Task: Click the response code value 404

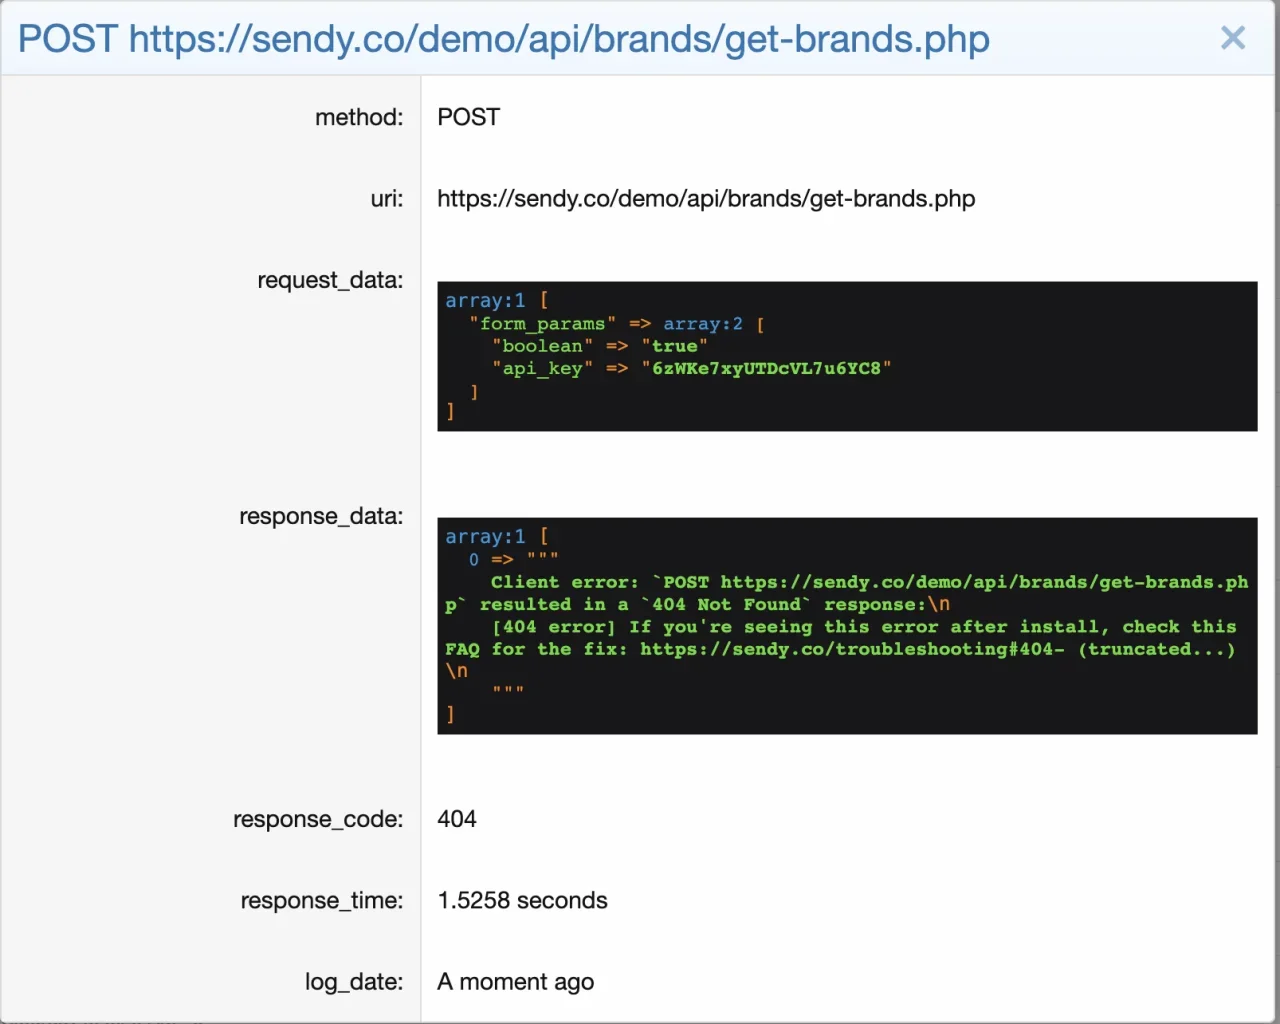Action: point(457,819)
